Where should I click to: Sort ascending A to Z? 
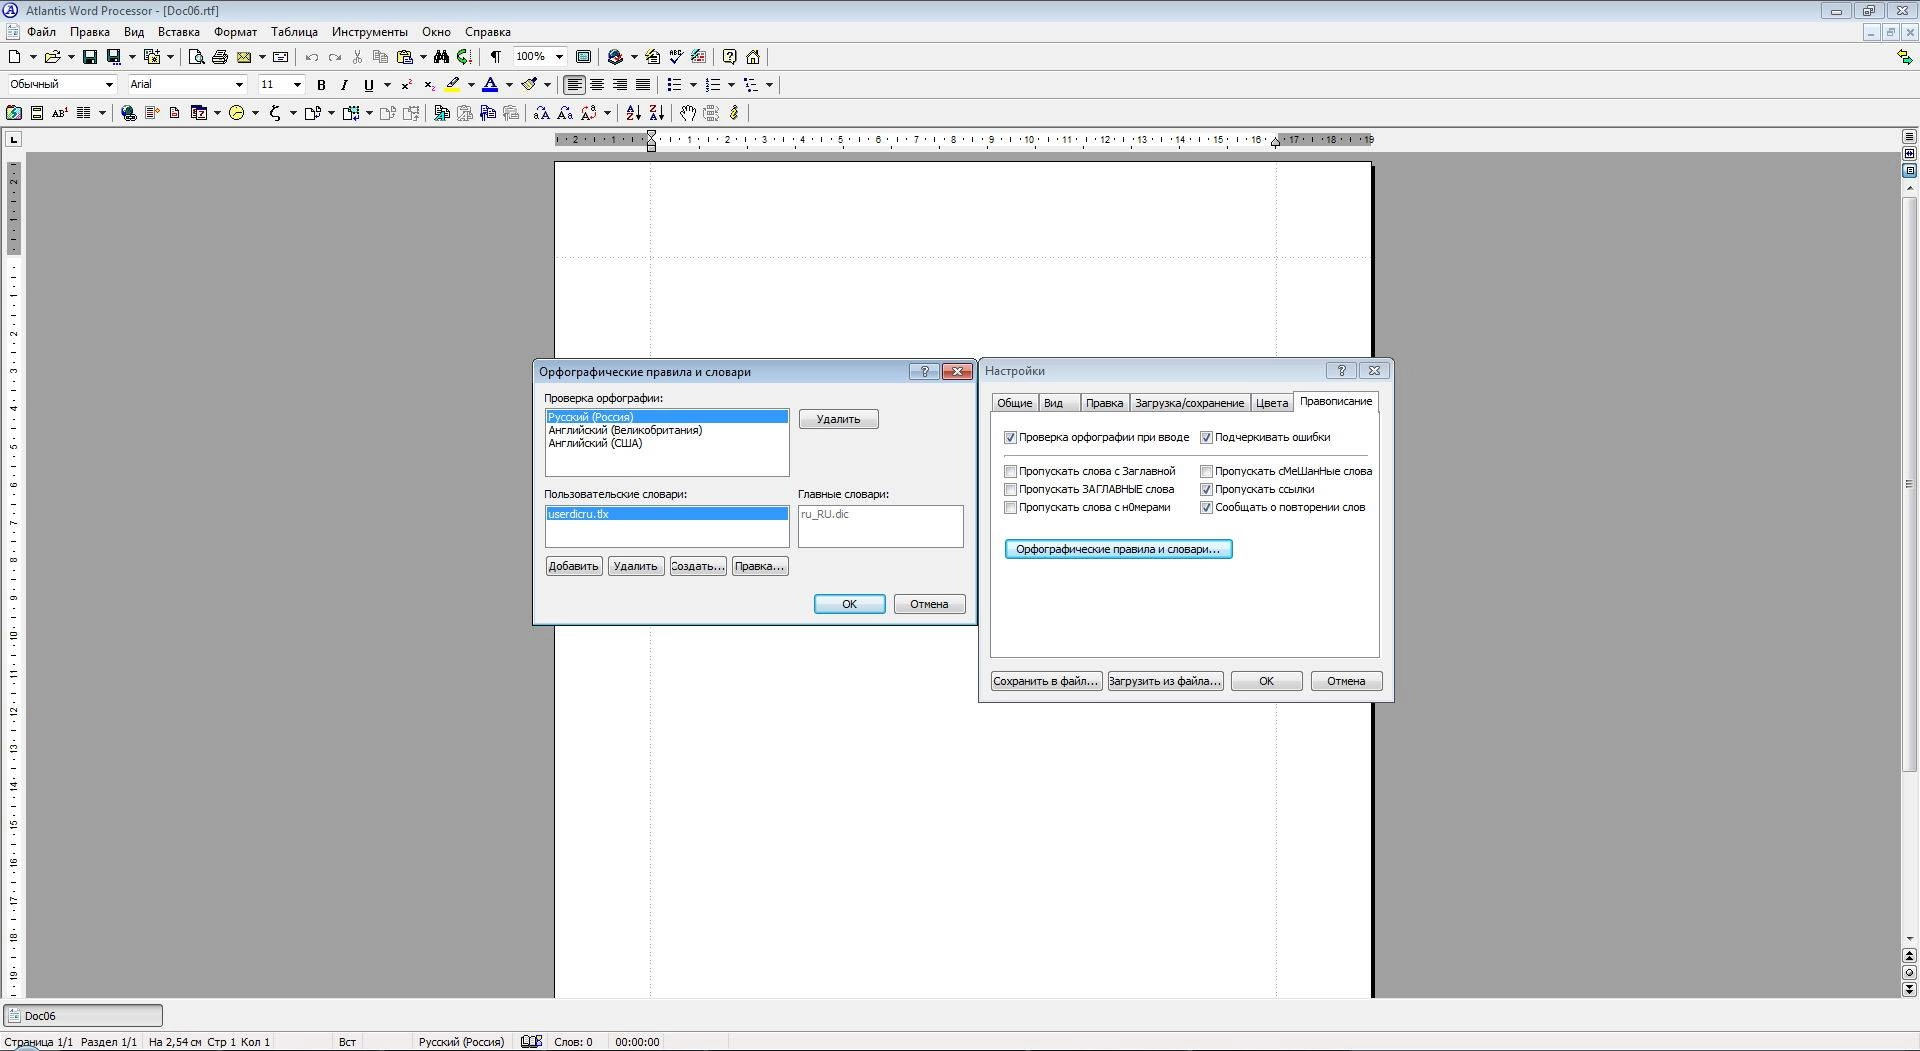click(x=633, y=113)
